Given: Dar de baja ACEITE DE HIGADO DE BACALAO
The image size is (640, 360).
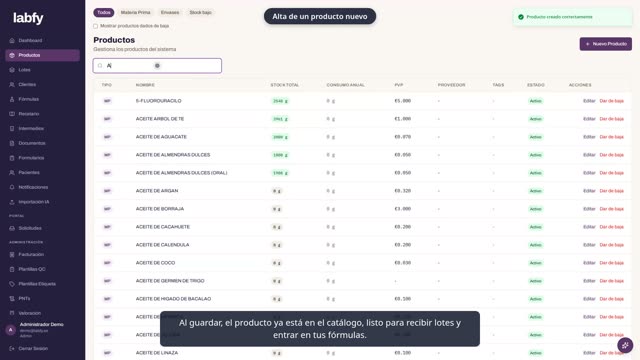Looking at the screenshot, I should (x=611, y=299).
